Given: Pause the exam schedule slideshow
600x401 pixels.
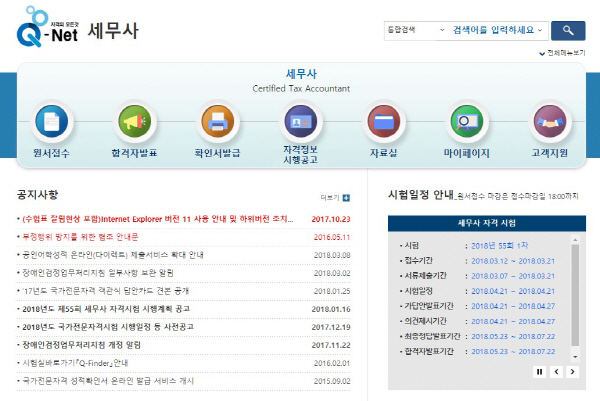Looking at the screenshot, I should (540, 372).
